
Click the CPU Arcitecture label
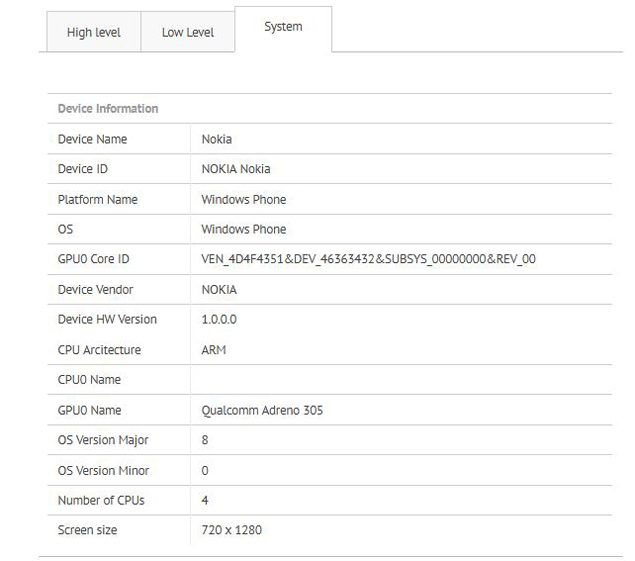(x=99, y=350)
